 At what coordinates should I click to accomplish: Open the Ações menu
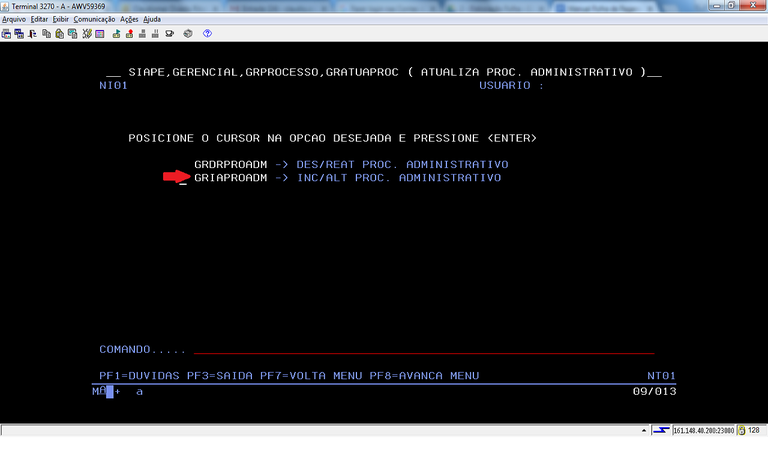(x=129, y=20)
